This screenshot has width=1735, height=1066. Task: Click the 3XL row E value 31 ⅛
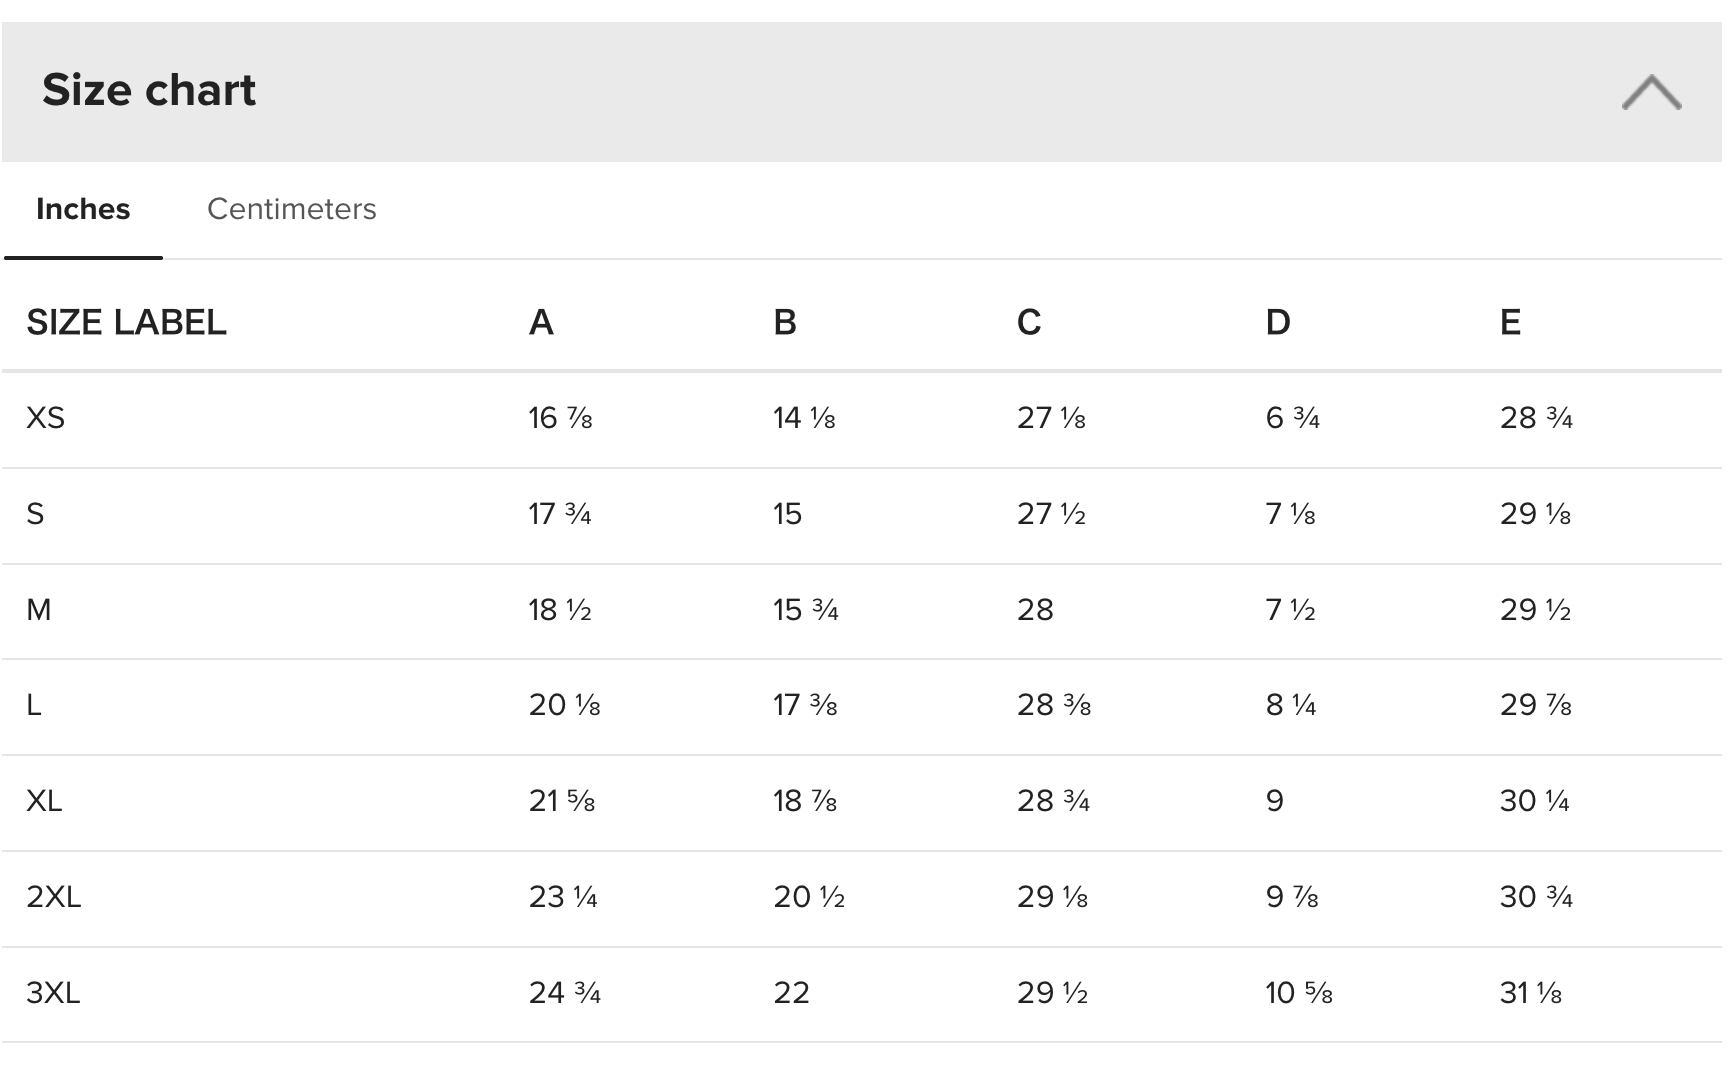tap(1530, 993)
